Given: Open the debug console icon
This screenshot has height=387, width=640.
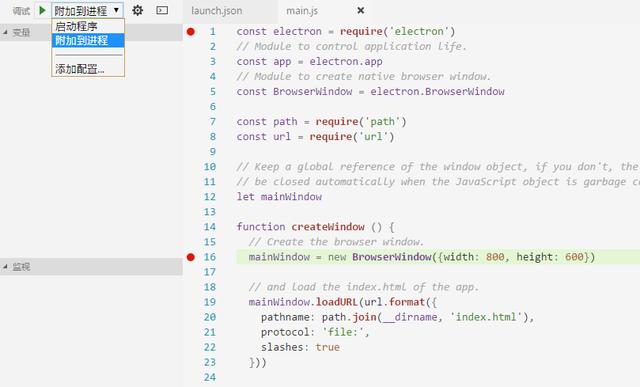Looking at the screenshot, I should (x=162, y=10).
